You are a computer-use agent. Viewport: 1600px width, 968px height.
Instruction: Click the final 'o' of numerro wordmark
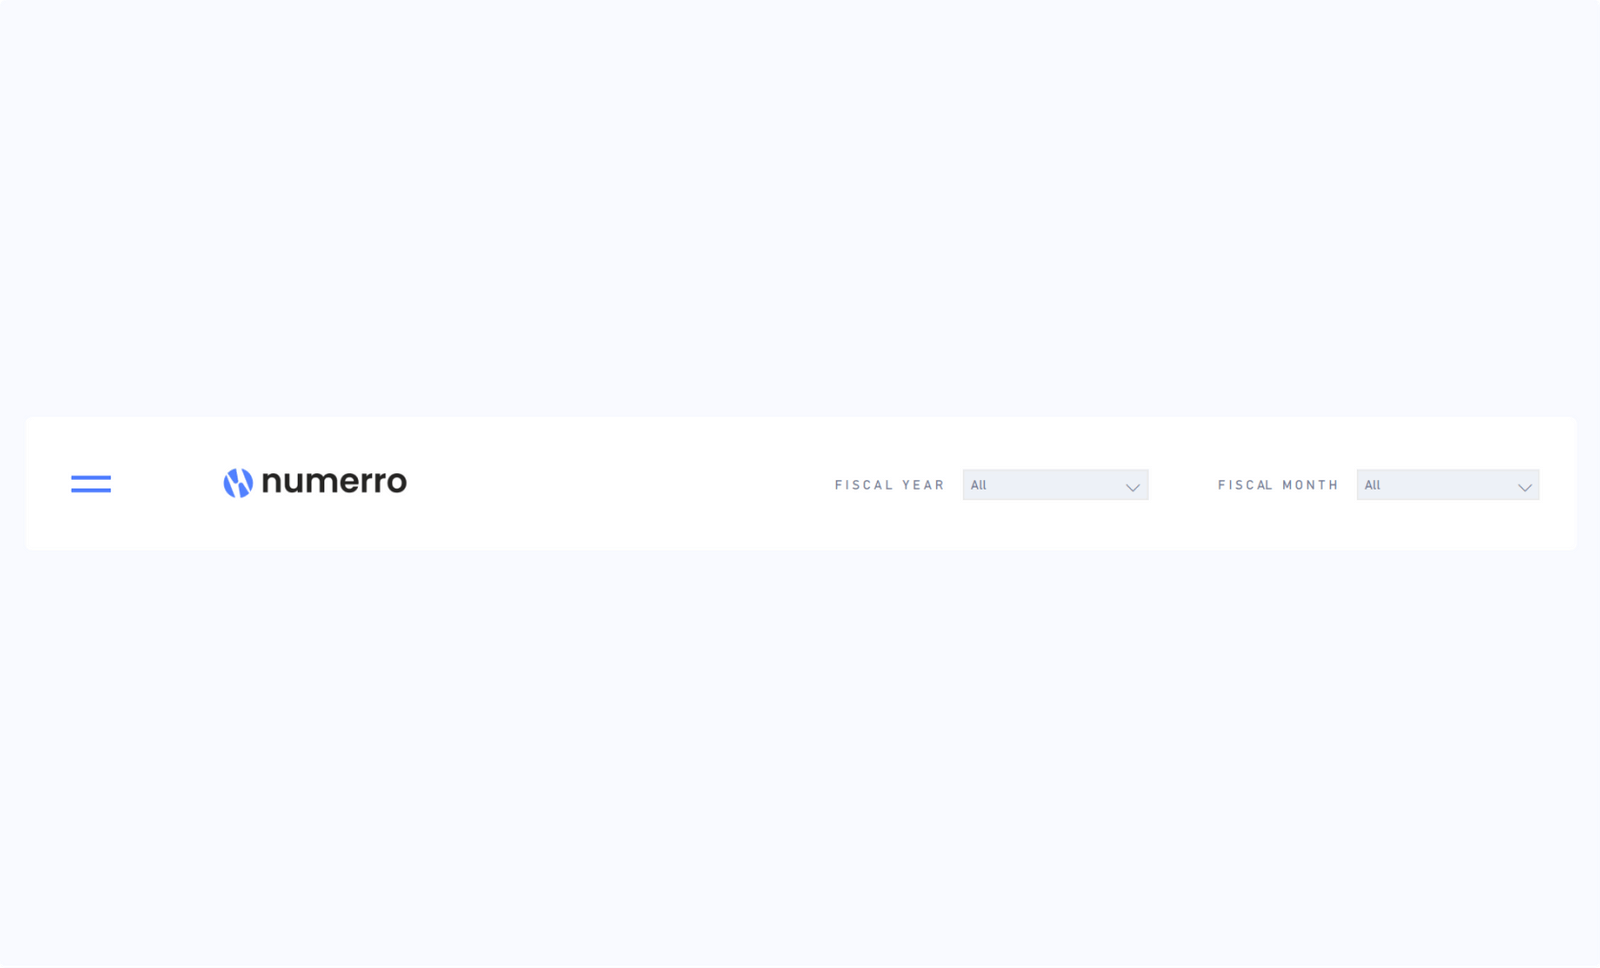pyautogui.click(x=395, y=484)
